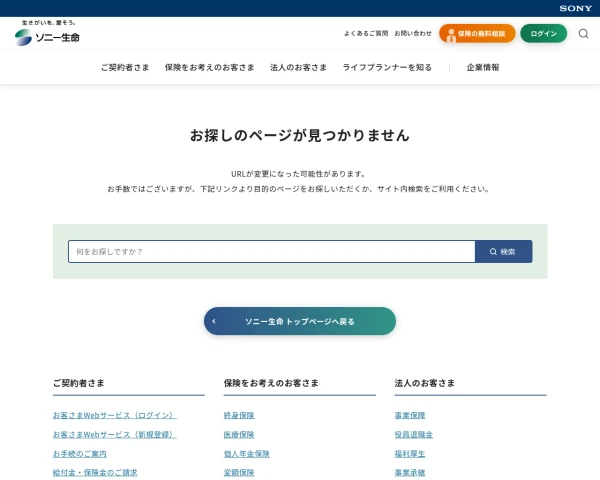Open 役員退職金 link

pos(414,434)
